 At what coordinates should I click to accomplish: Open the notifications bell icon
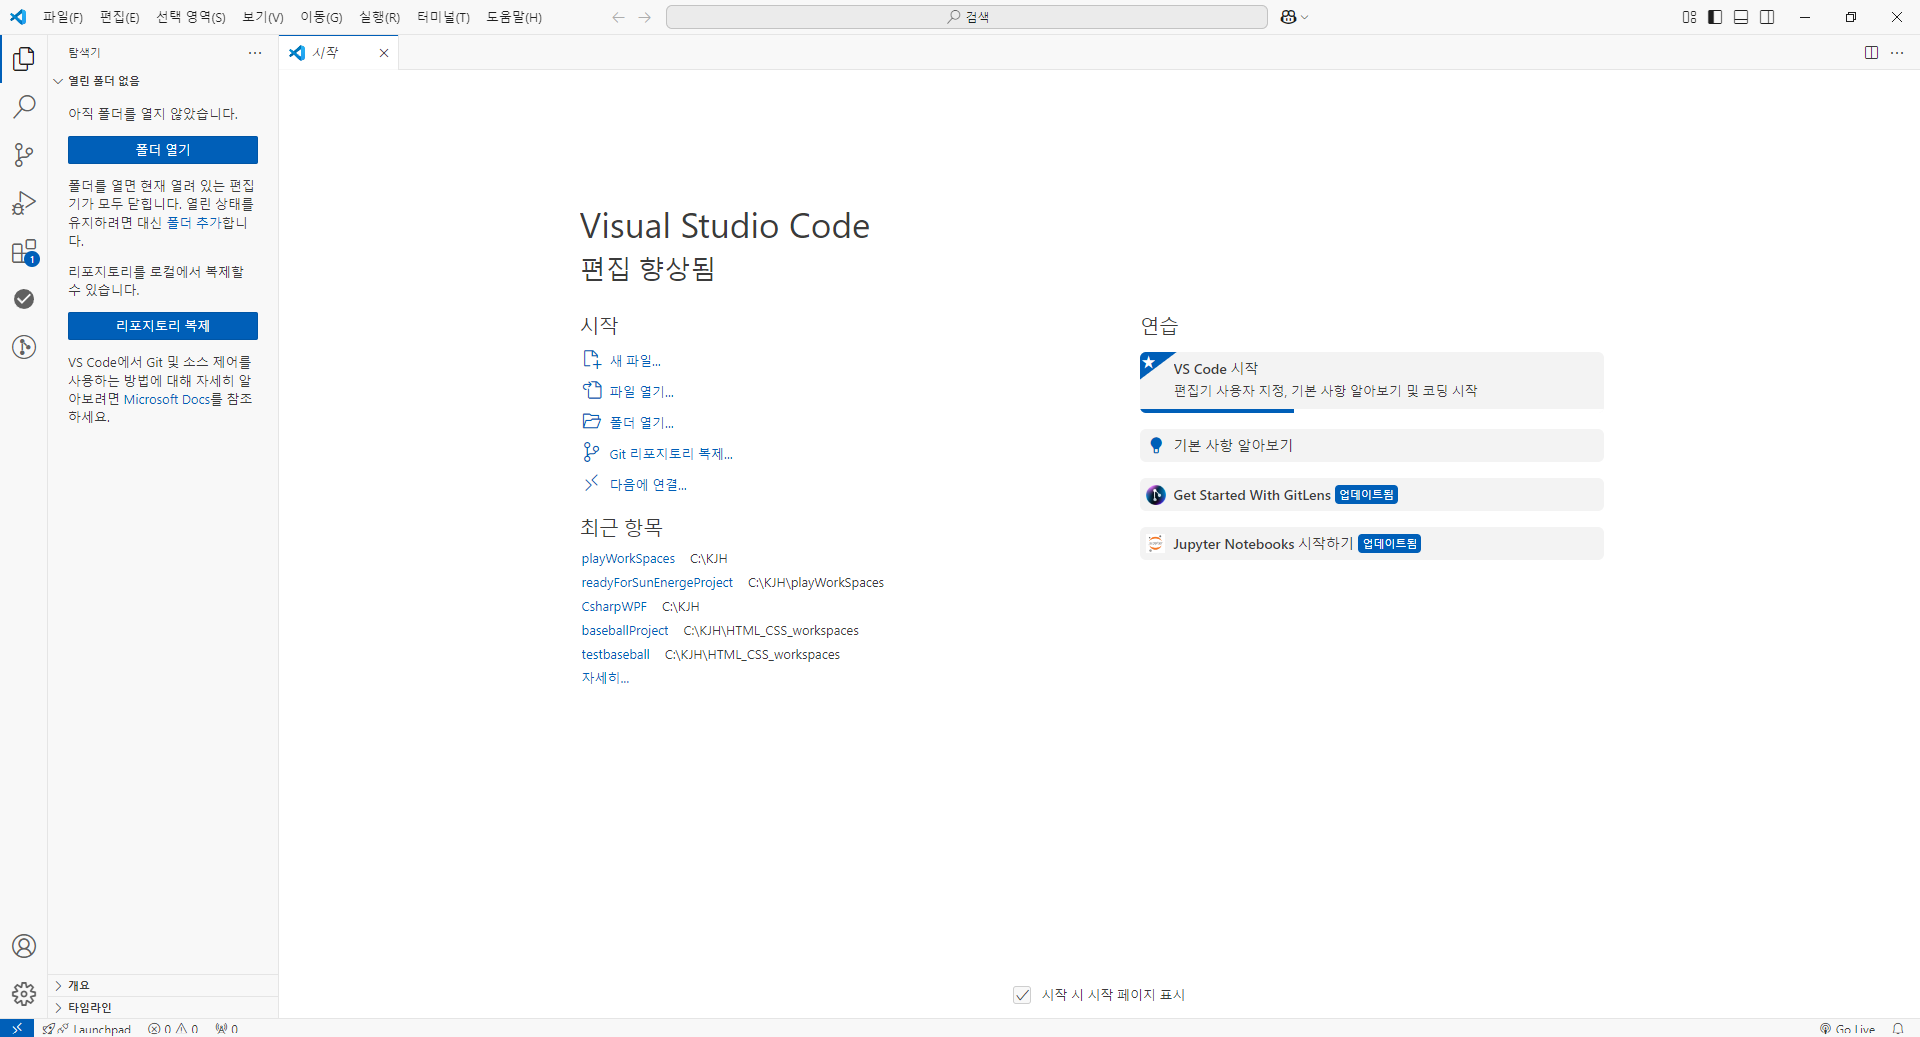click(1898, 1028)
